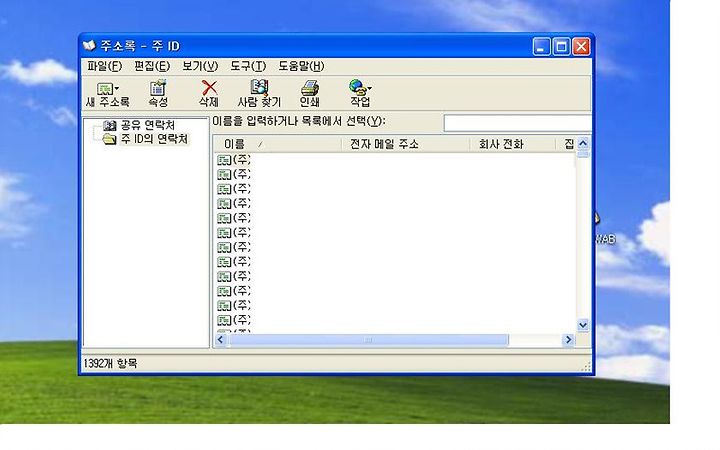Focus the name search input field
This screenshot has width=720, height=450.
(x=517, y=124)
